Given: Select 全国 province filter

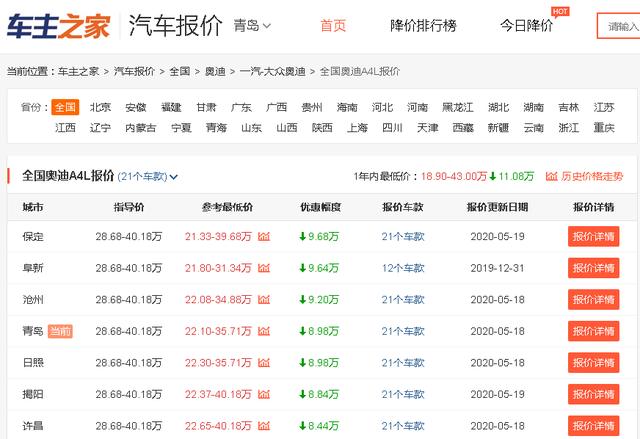Looking at the screenshot, I should pyautogui.click(x=65, y=107).
